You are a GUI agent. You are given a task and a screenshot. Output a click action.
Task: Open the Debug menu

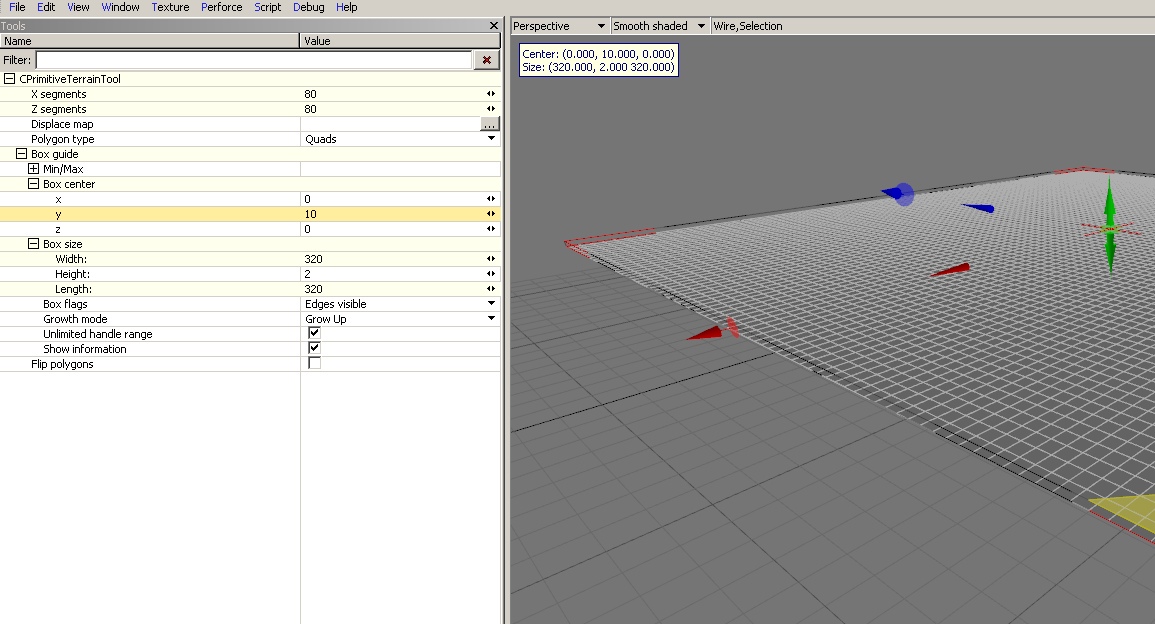309,7
